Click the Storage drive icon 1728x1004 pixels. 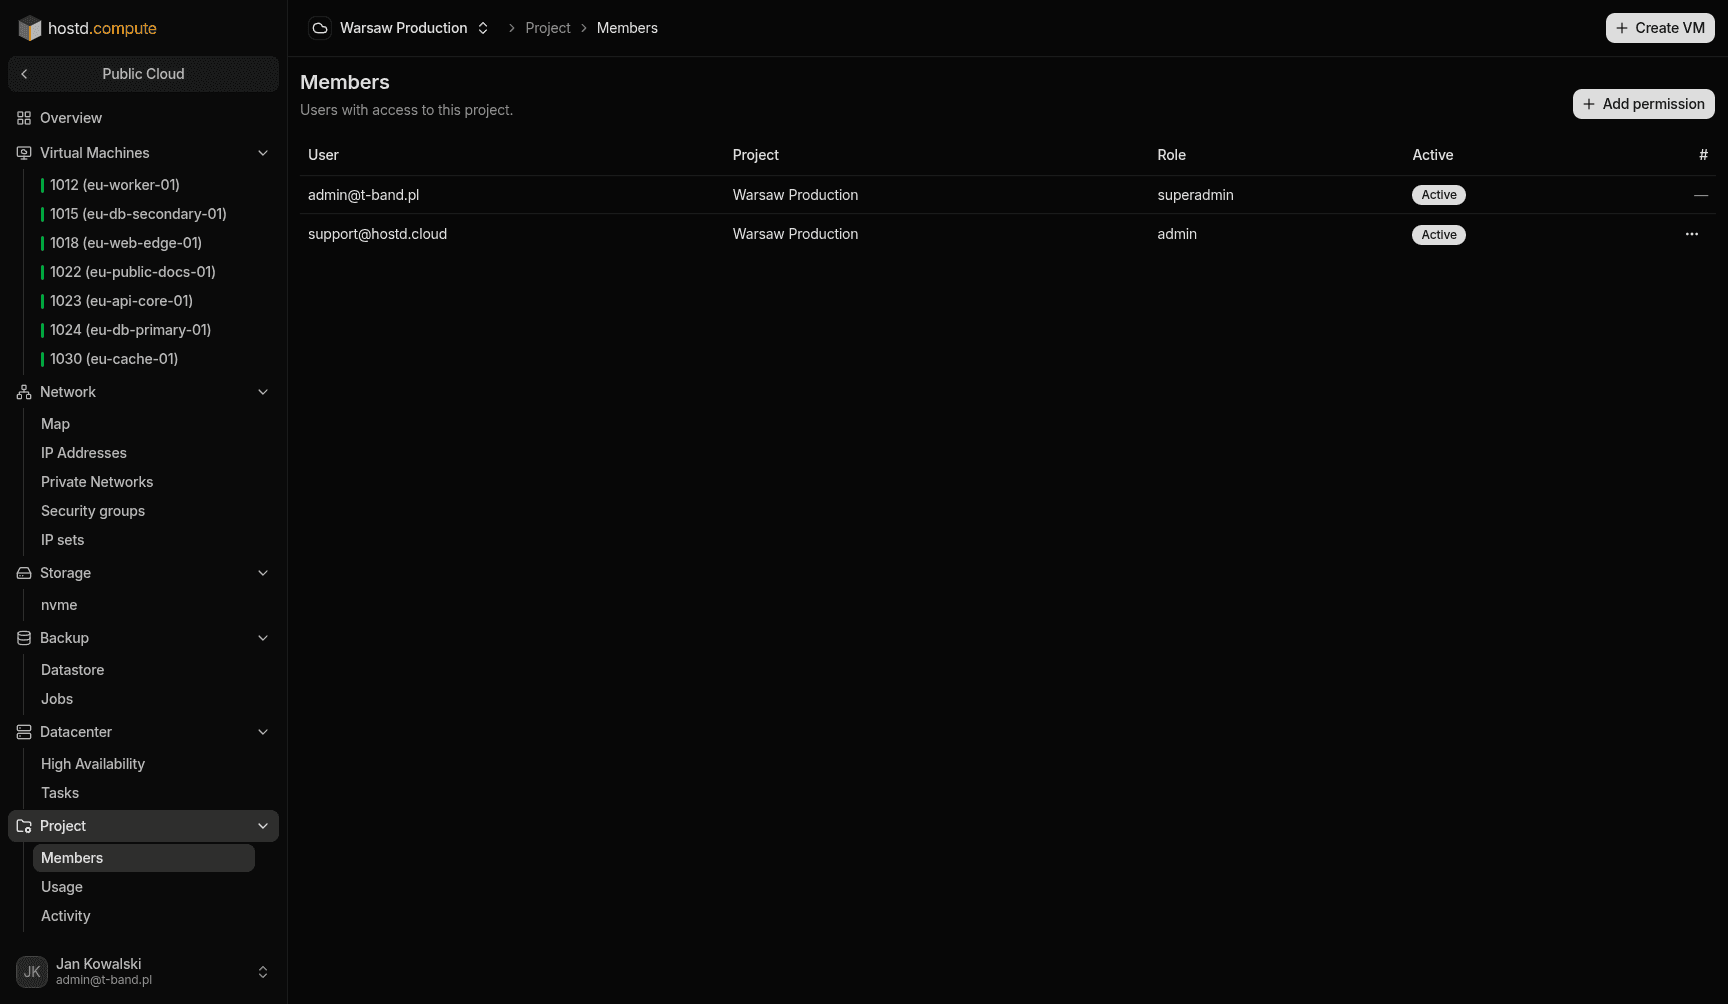pos(24,573)
